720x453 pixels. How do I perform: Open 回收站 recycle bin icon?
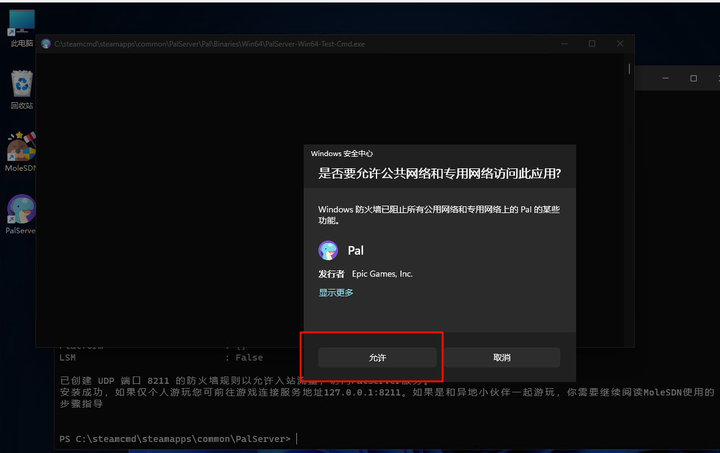click(x=22, y=89)
